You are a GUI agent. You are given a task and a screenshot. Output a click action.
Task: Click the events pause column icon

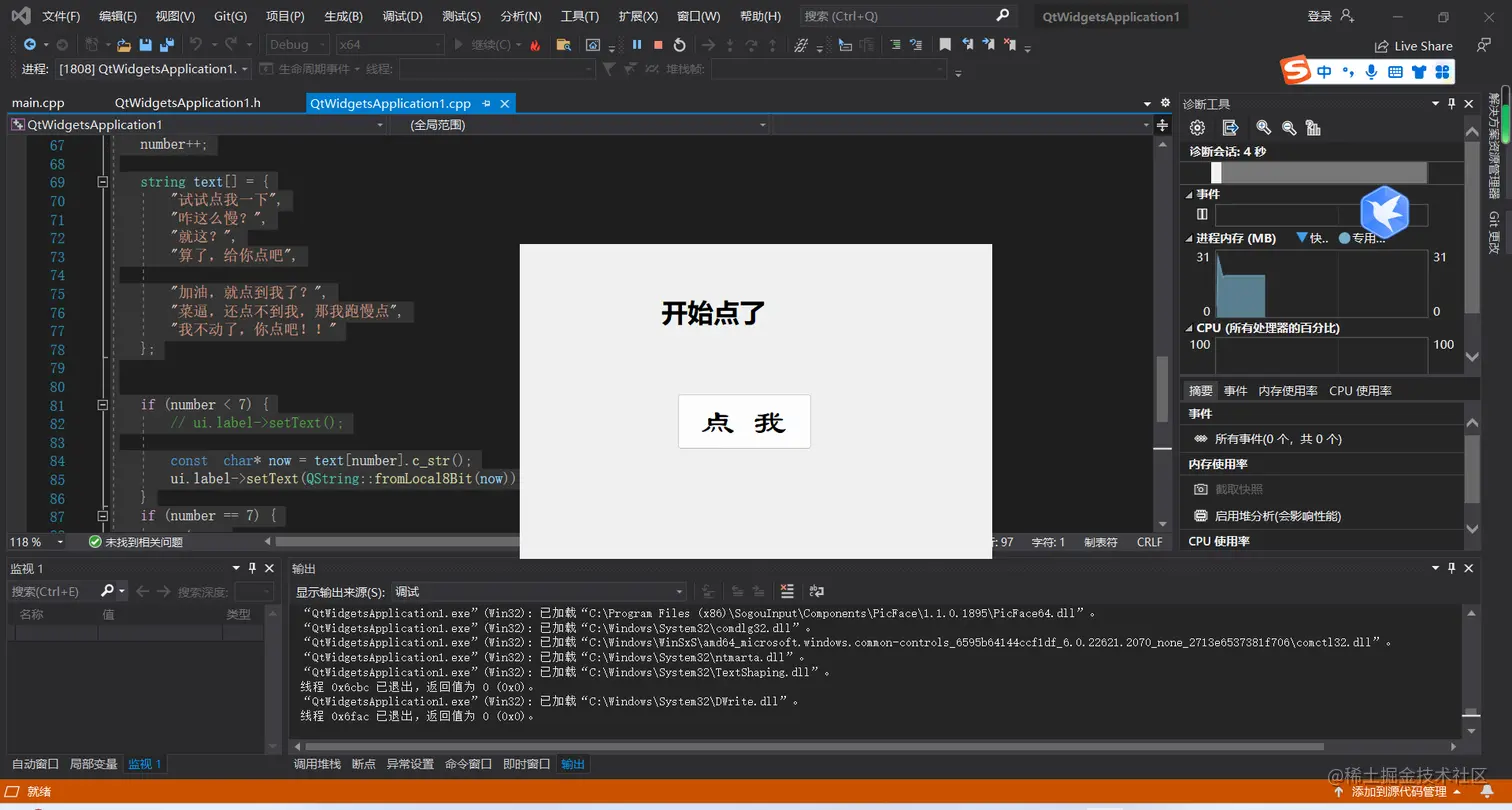click(x=1202, y=214)
